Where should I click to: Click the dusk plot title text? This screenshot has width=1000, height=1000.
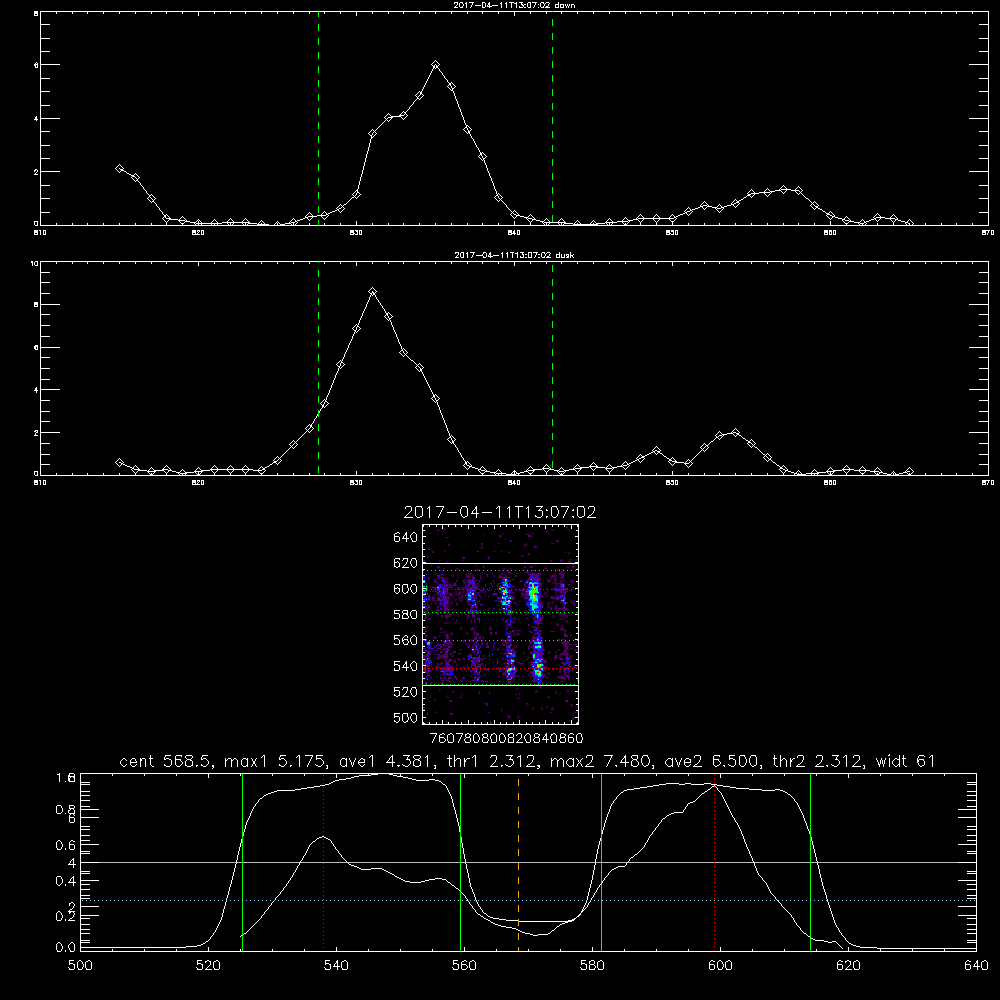pyautogui.click(x=514, y=254)
